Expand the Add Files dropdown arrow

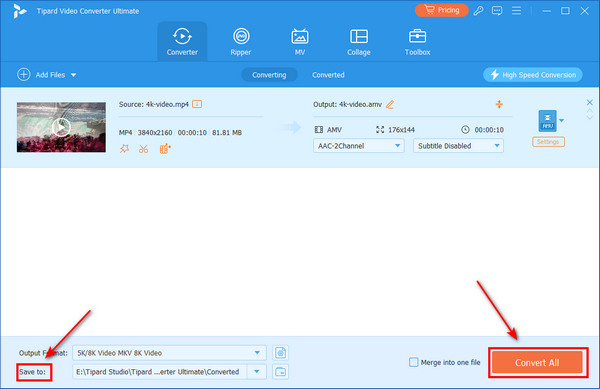pos(73,75)
